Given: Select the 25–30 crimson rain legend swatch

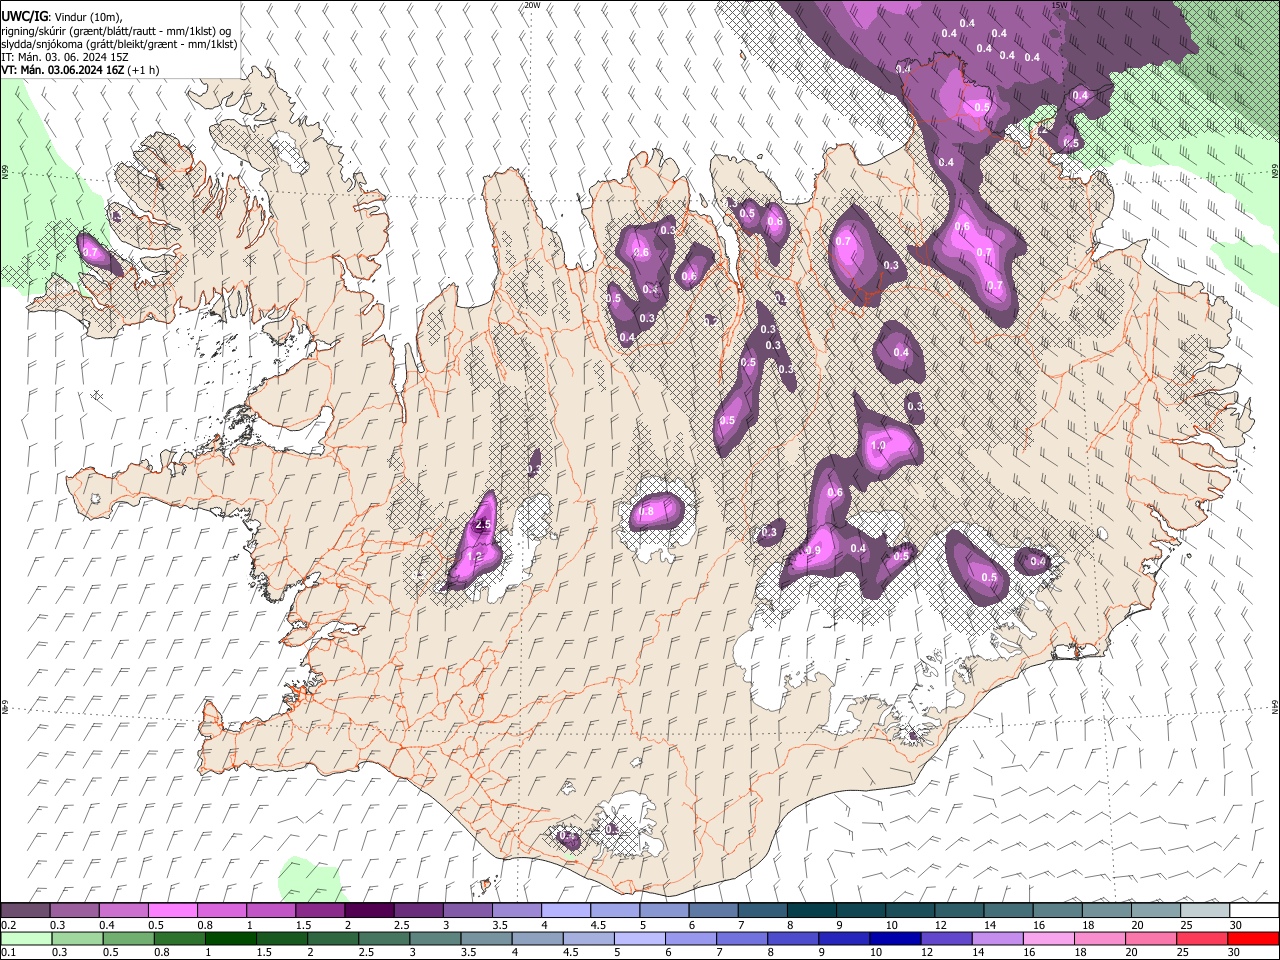Looking at the screenshot, I should (1200, 938).
